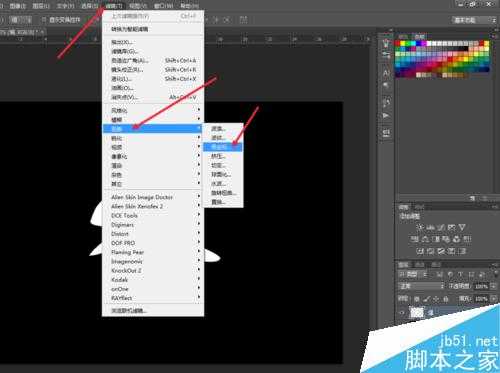The image size is (500, 373).
Task: Enable Lock transparent pixels in Layers panel
Action: pyautogui.click(x=416, y=299)
